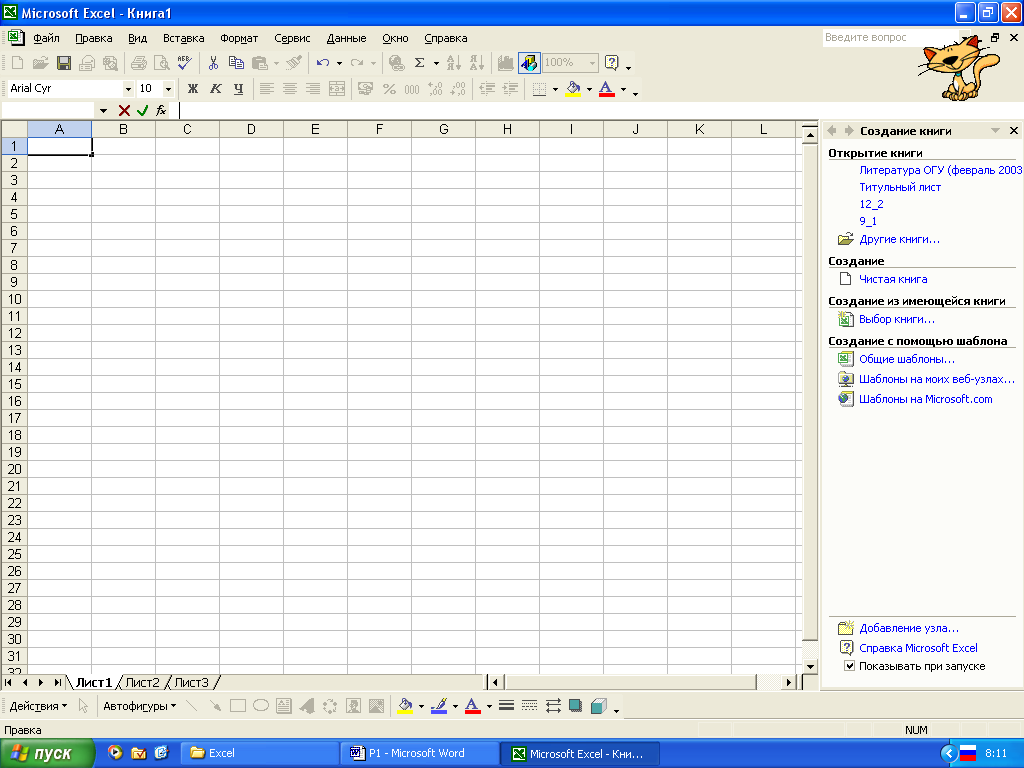Open the Zoom 100% dropdown
The image size is (1024, 768).
coord(592,63)
